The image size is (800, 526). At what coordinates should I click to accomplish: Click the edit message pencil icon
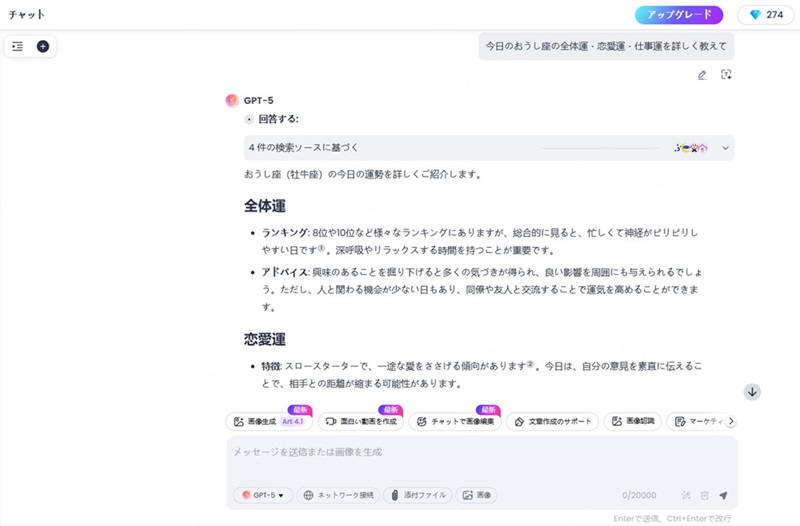(702, 75)
